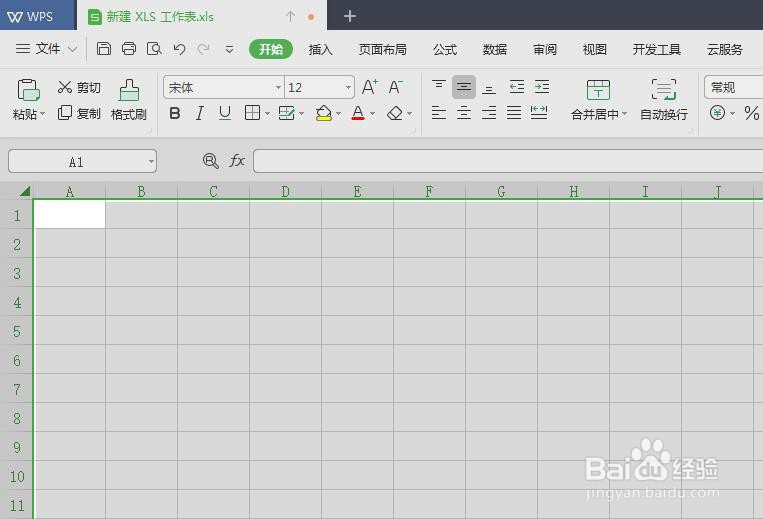This screenshot has width=763, height=519.
Task: Click the magnifier icon beside fx
Action: tap(210, 161)
